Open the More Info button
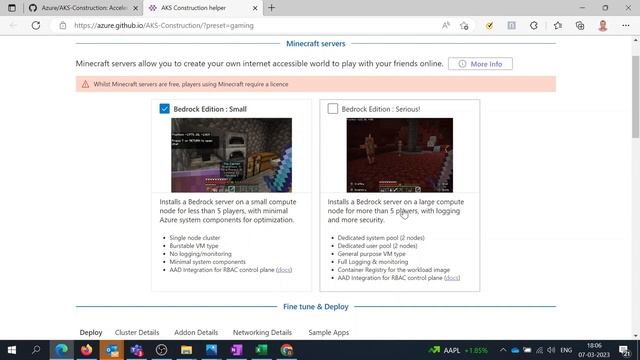Viewport: 640px width, 360px height. point(480,64)
